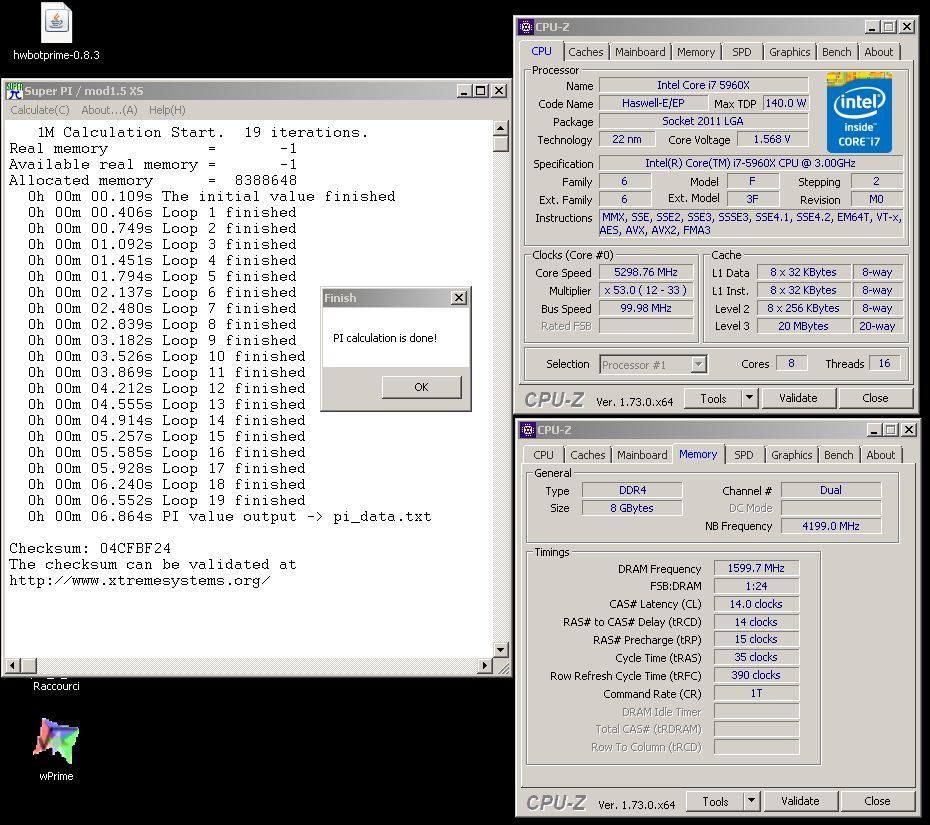Switch to Bench tab in top CPU-Z
Image resolution: width=930 pixels, height=825 pixels.
[x=836, y=52]
